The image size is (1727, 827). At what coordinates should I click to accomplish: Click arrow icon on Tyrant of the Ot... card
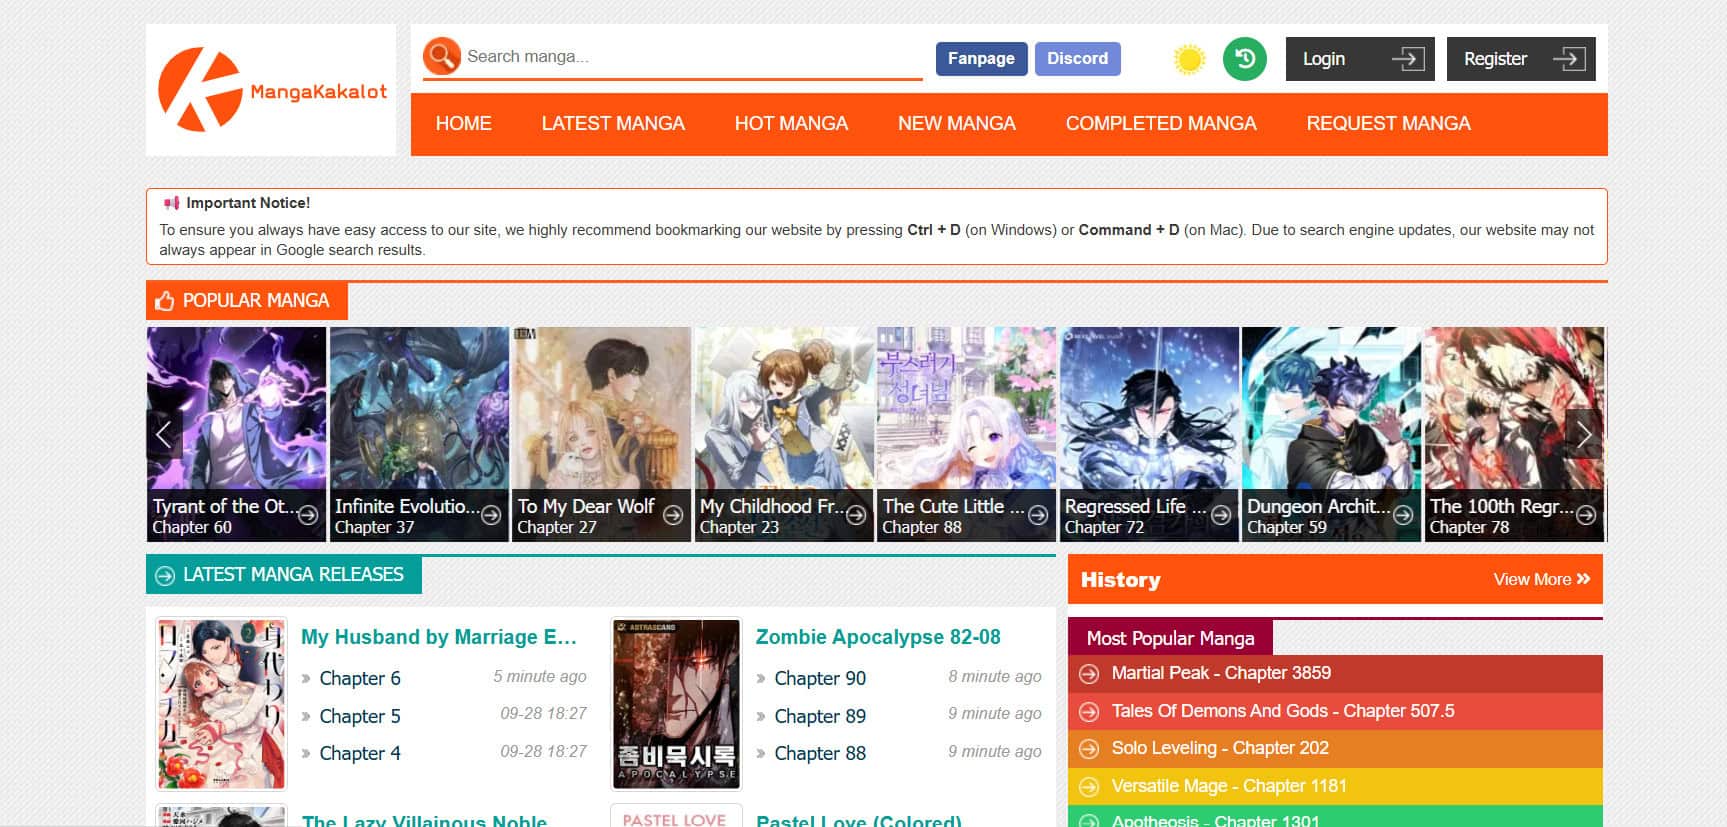click(x=308, y=515)
